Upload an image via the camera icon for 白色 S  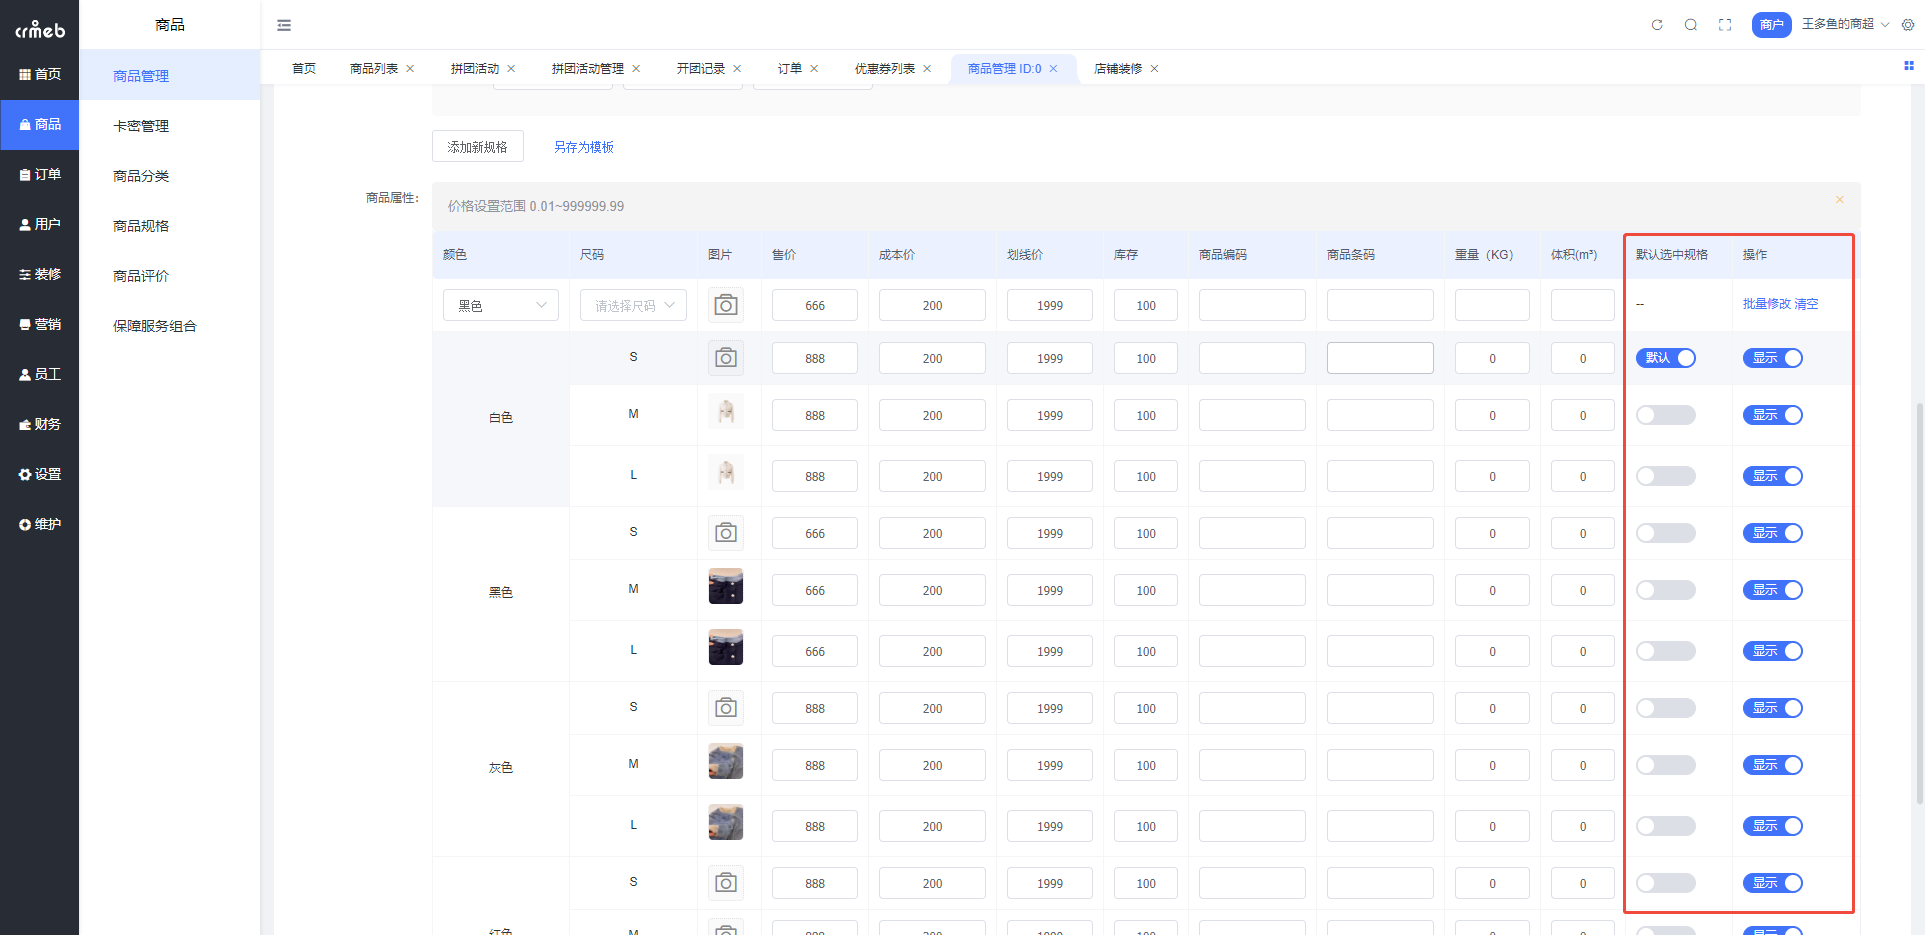(726, 357)
